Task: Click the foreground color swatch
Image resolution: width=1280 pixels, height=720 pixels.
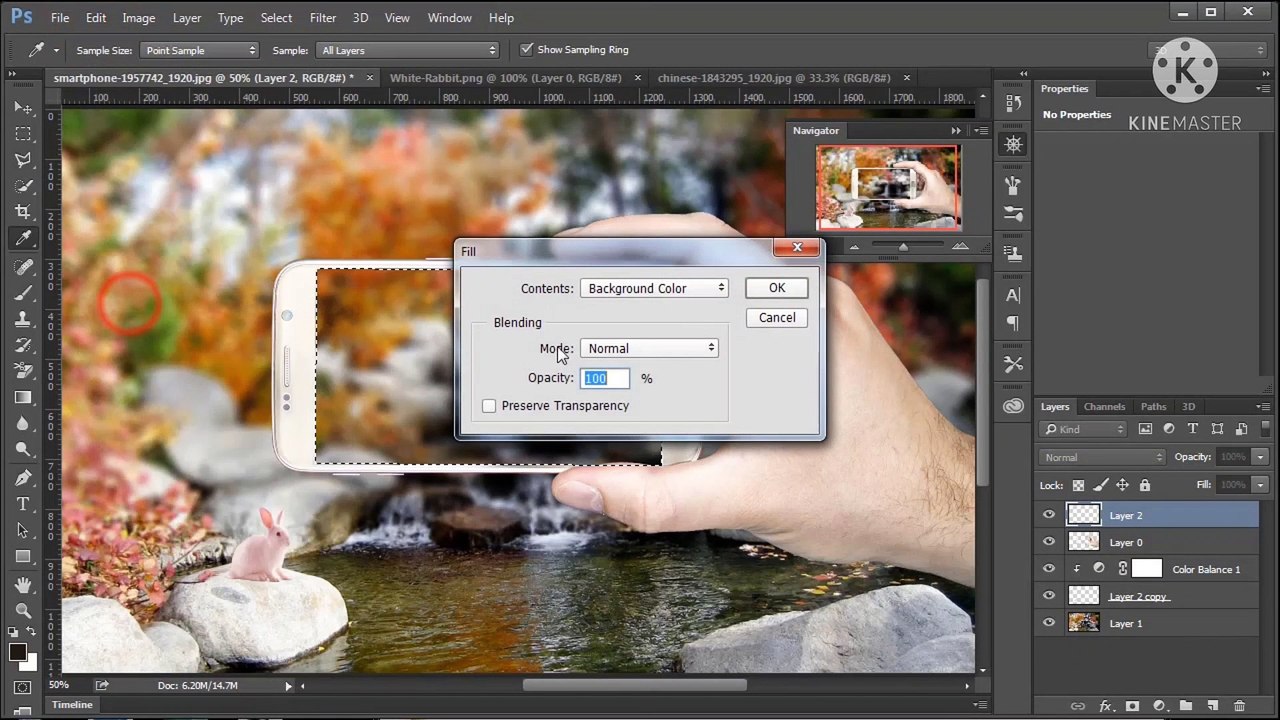Action: coord(17,653)
